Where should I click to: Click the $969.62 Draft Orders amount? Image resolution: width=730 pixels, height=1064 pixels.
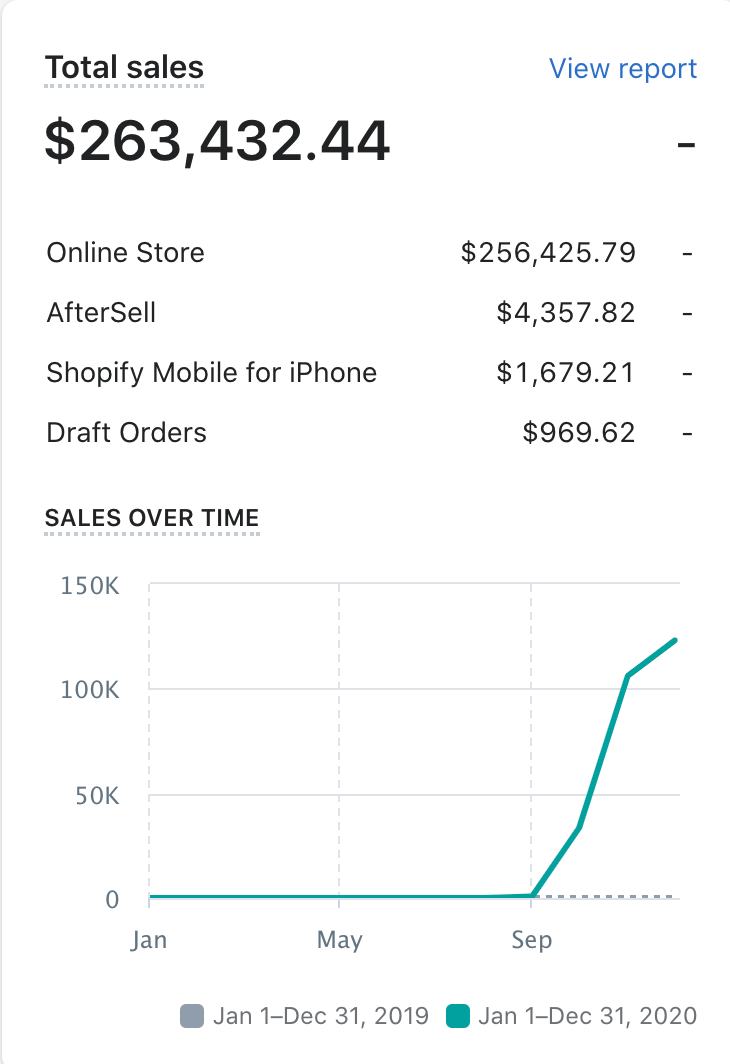click(578, 433)
